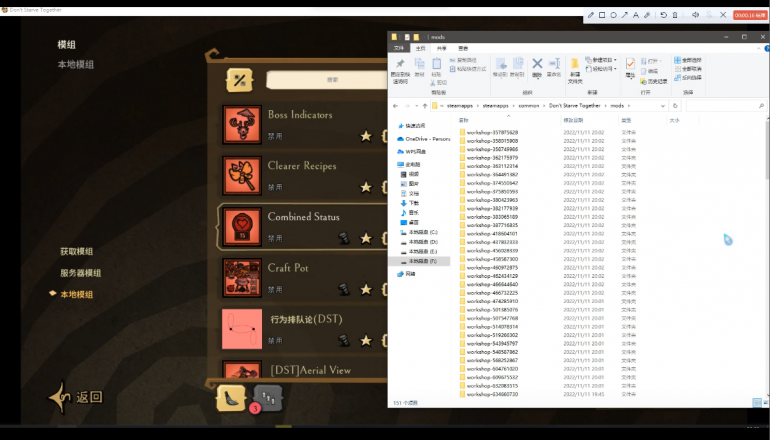770x440 pixels.
Task: Select 本地磁盘 (C:) in navigation pane
Action: click(418, 232)
